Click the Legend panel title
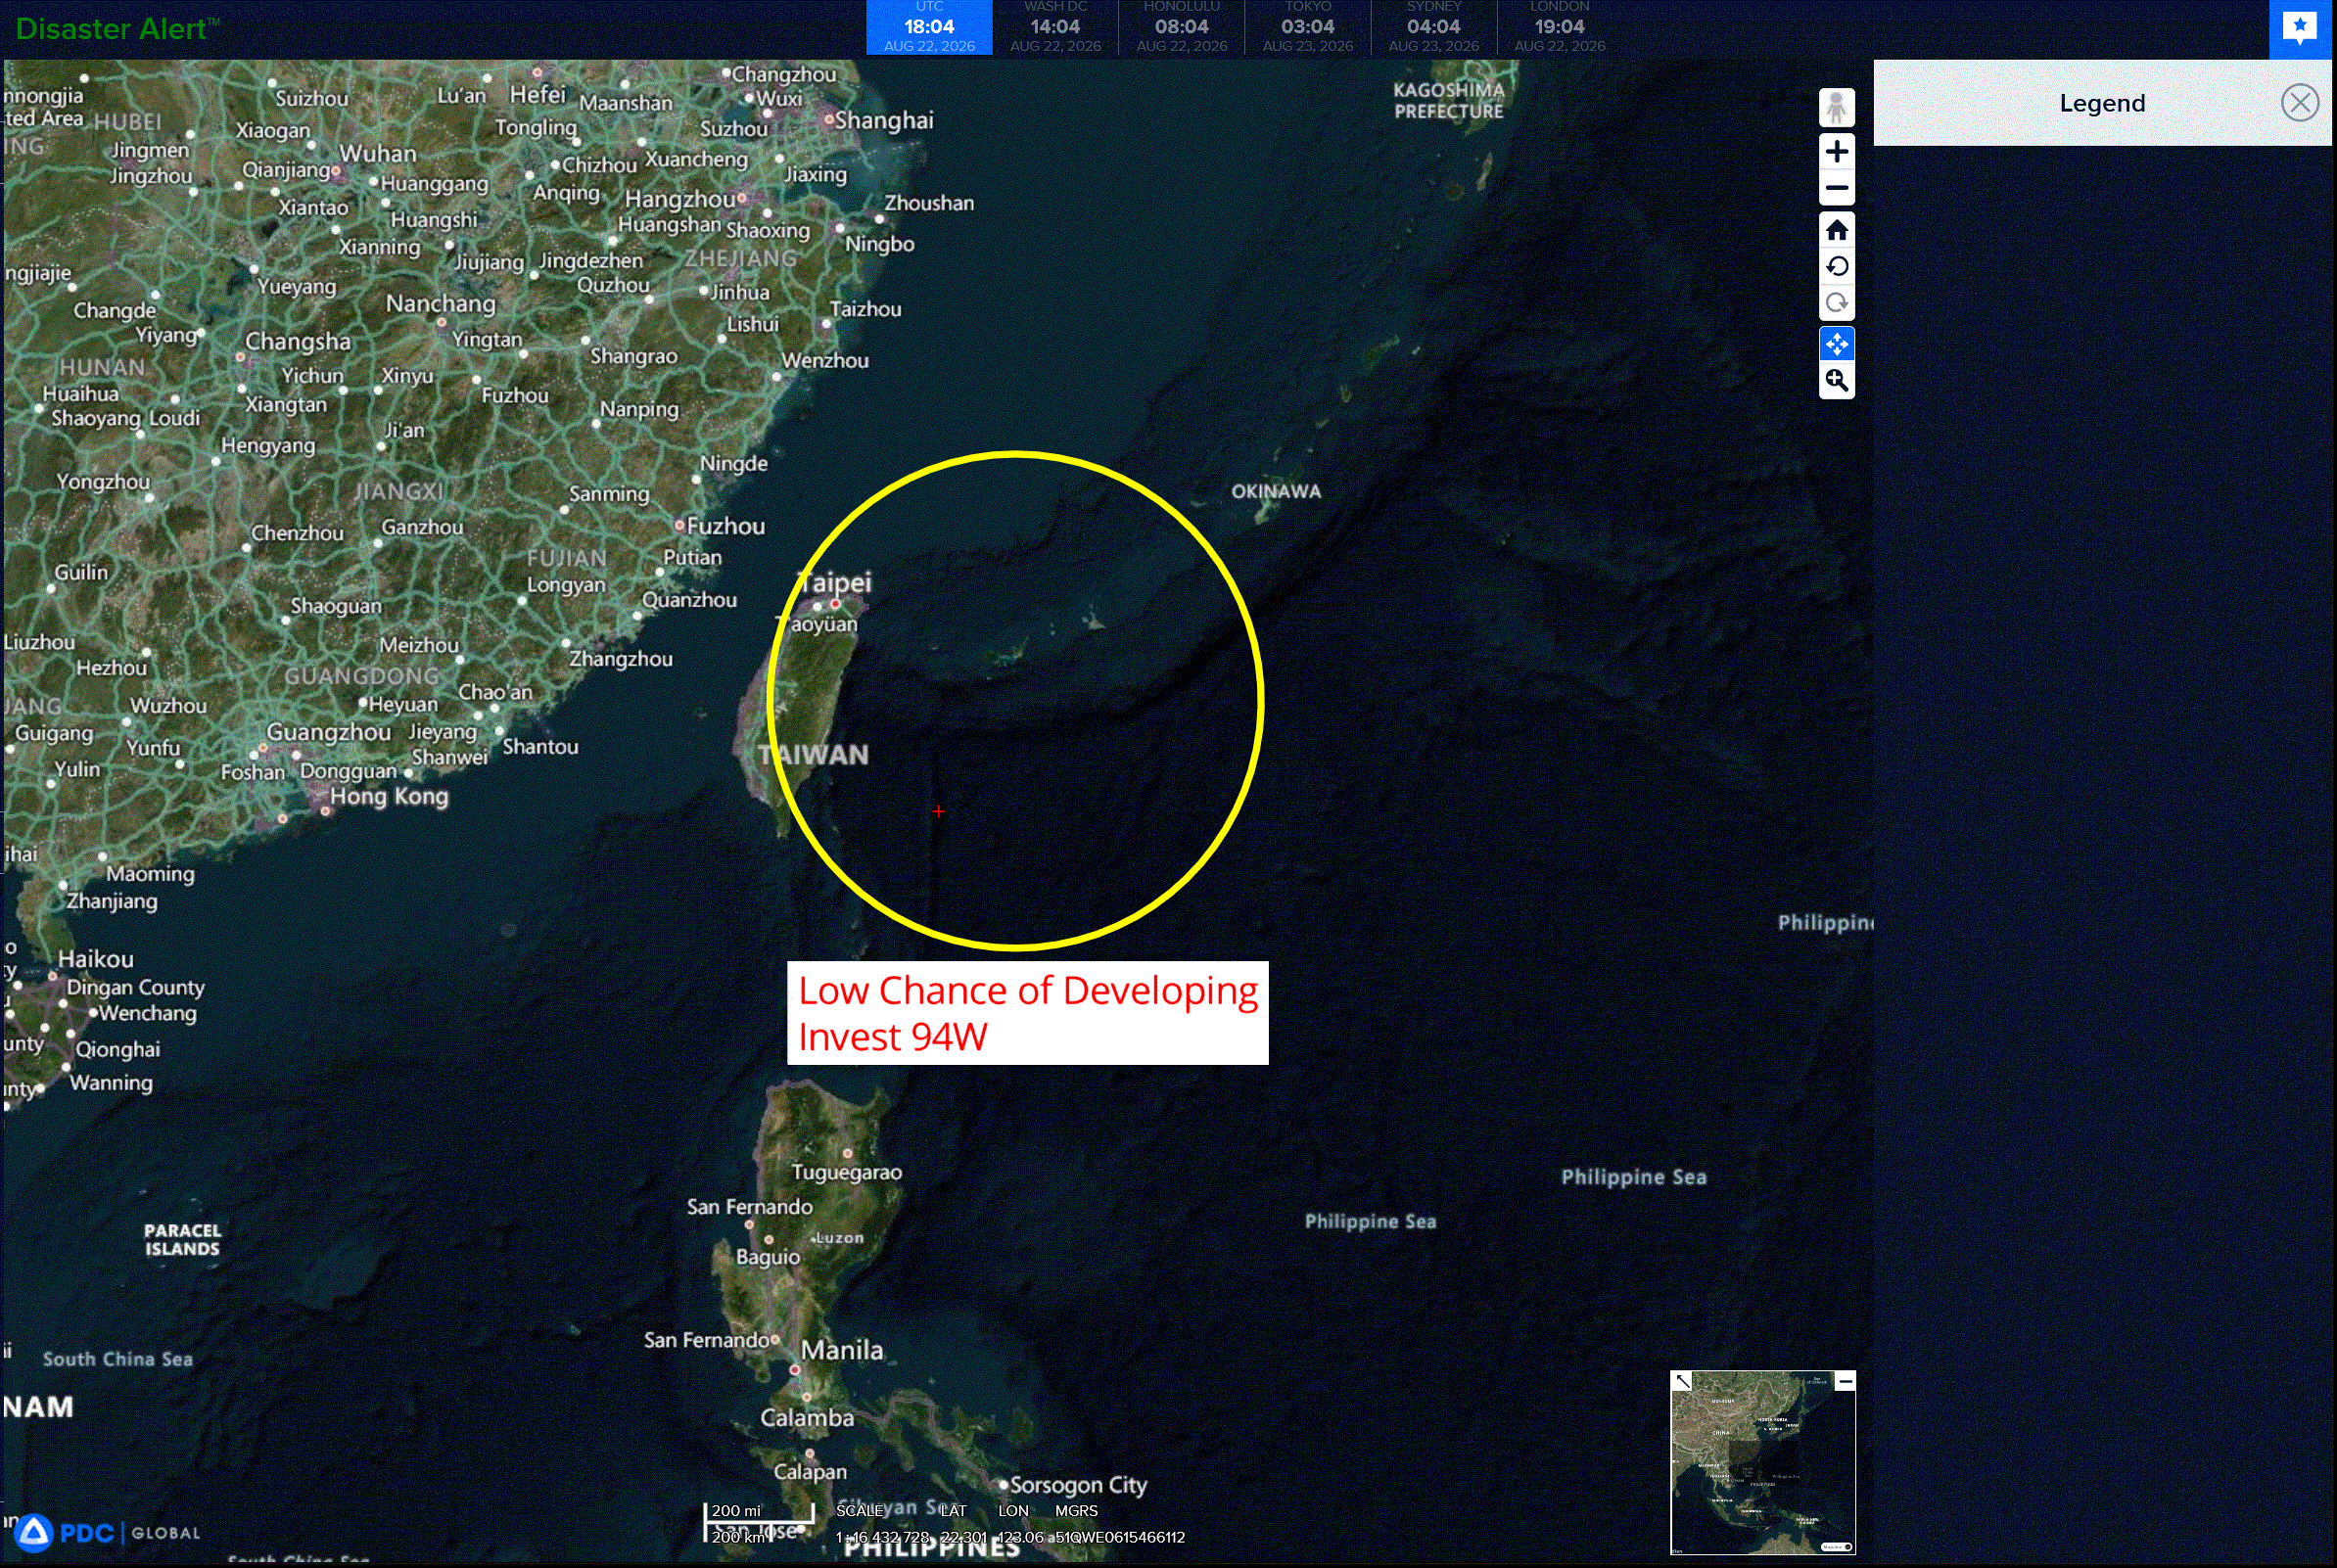This screenshot has height=1568, width=2337. [x=2102, y=103]
